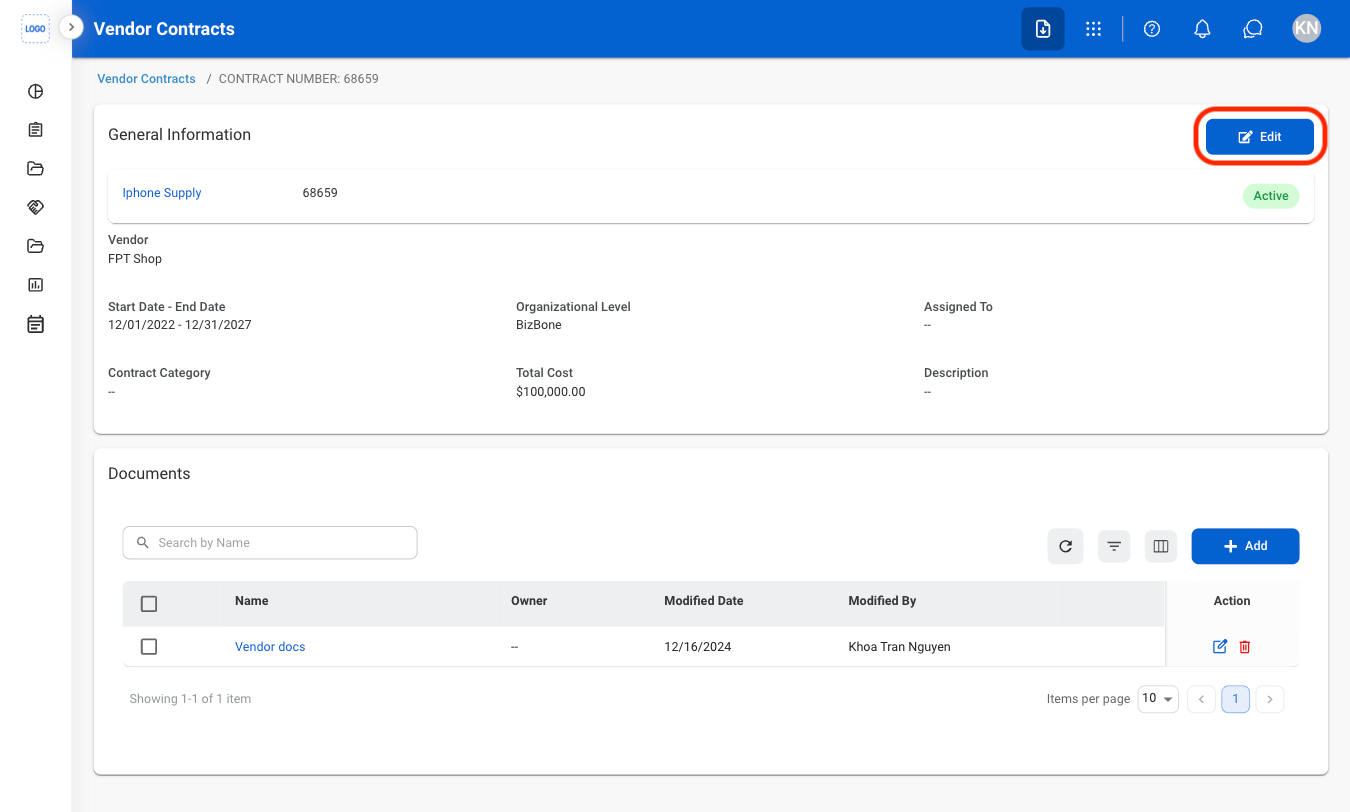Toggle the select-all header checkbox
This screenshot has height=812, width=1350.
[149, 604]
